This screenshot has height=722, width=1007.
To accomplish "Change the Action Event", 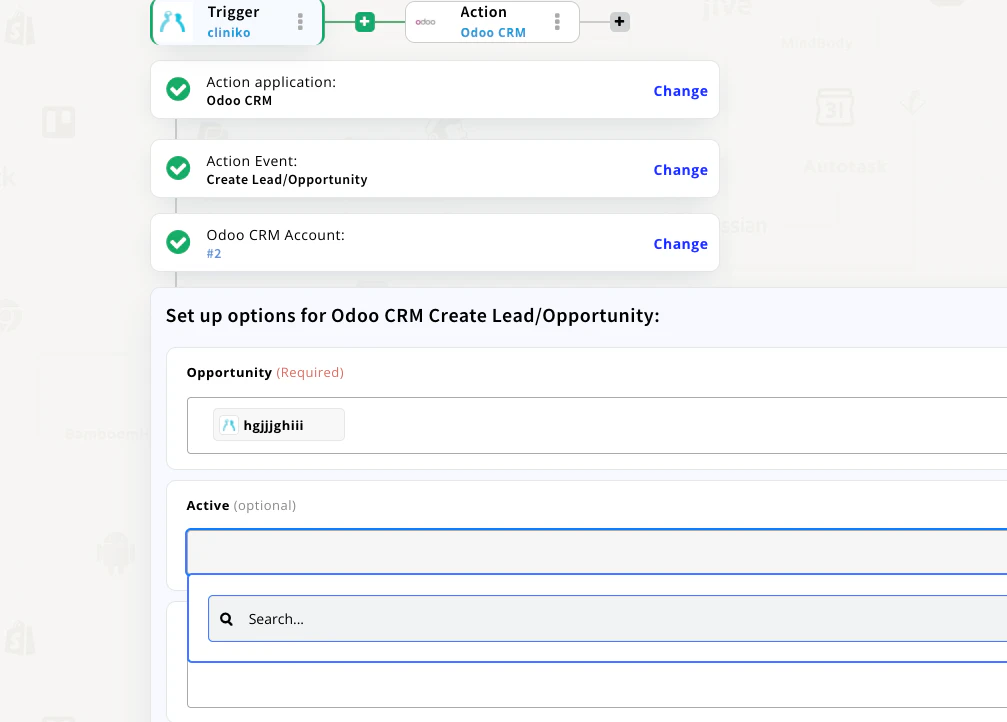I will [681, 170].
